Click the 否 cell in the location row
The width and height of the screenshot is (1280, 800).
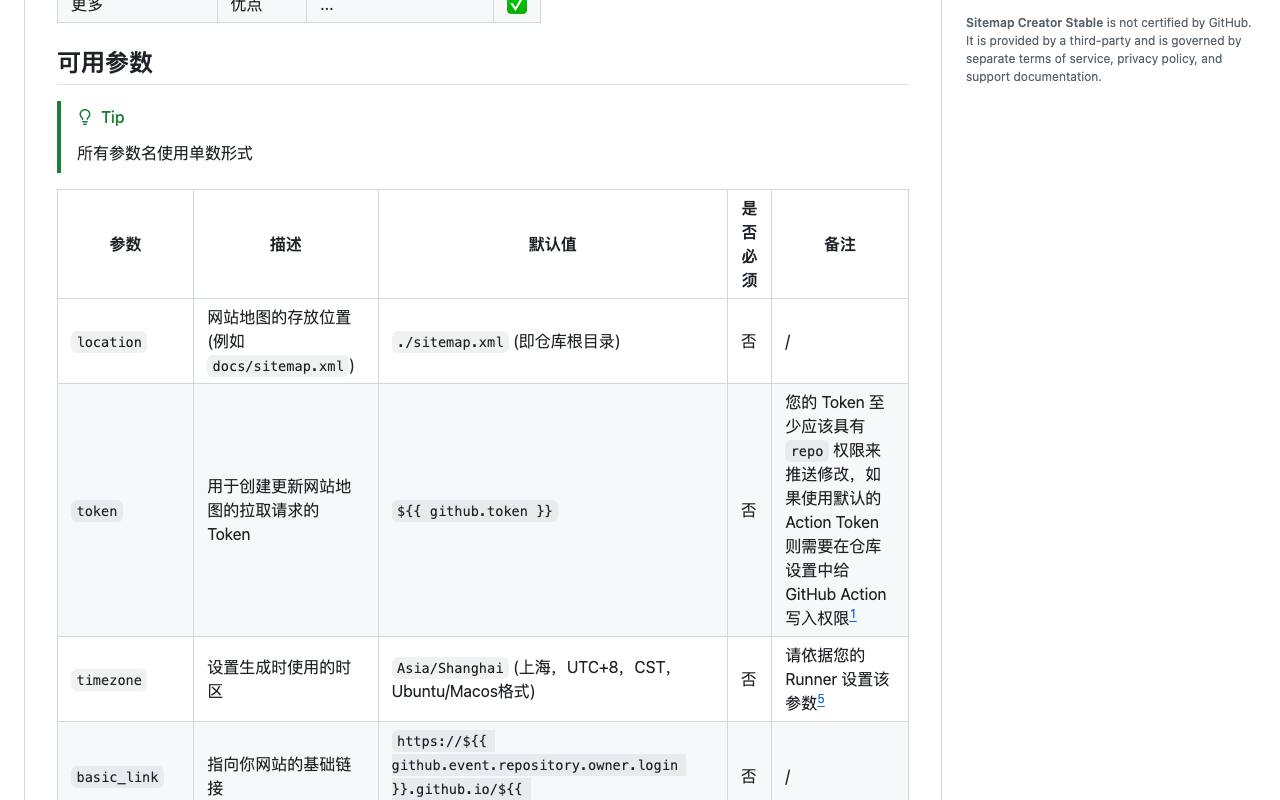point(749,341)
